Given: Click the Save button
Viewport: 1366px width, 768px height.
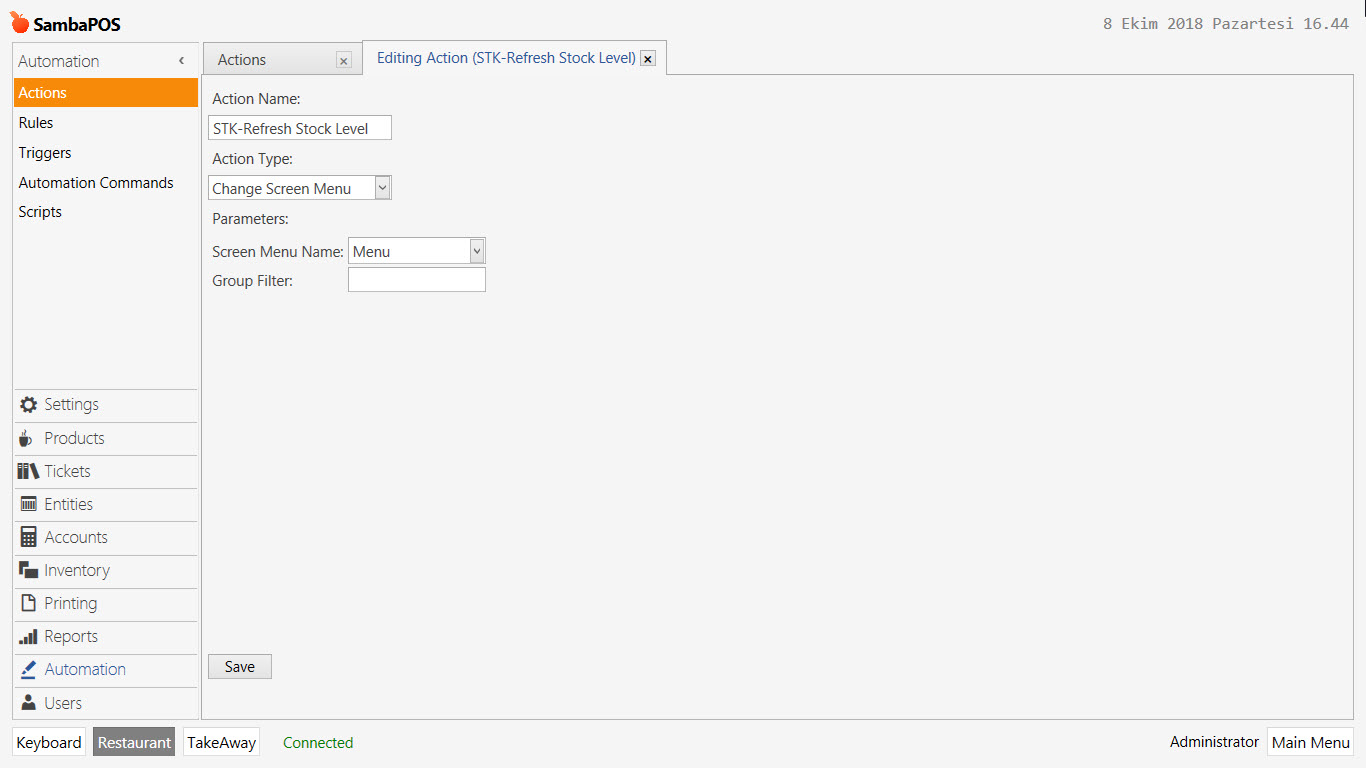Looking at the screenshot, I should [240, 667].
